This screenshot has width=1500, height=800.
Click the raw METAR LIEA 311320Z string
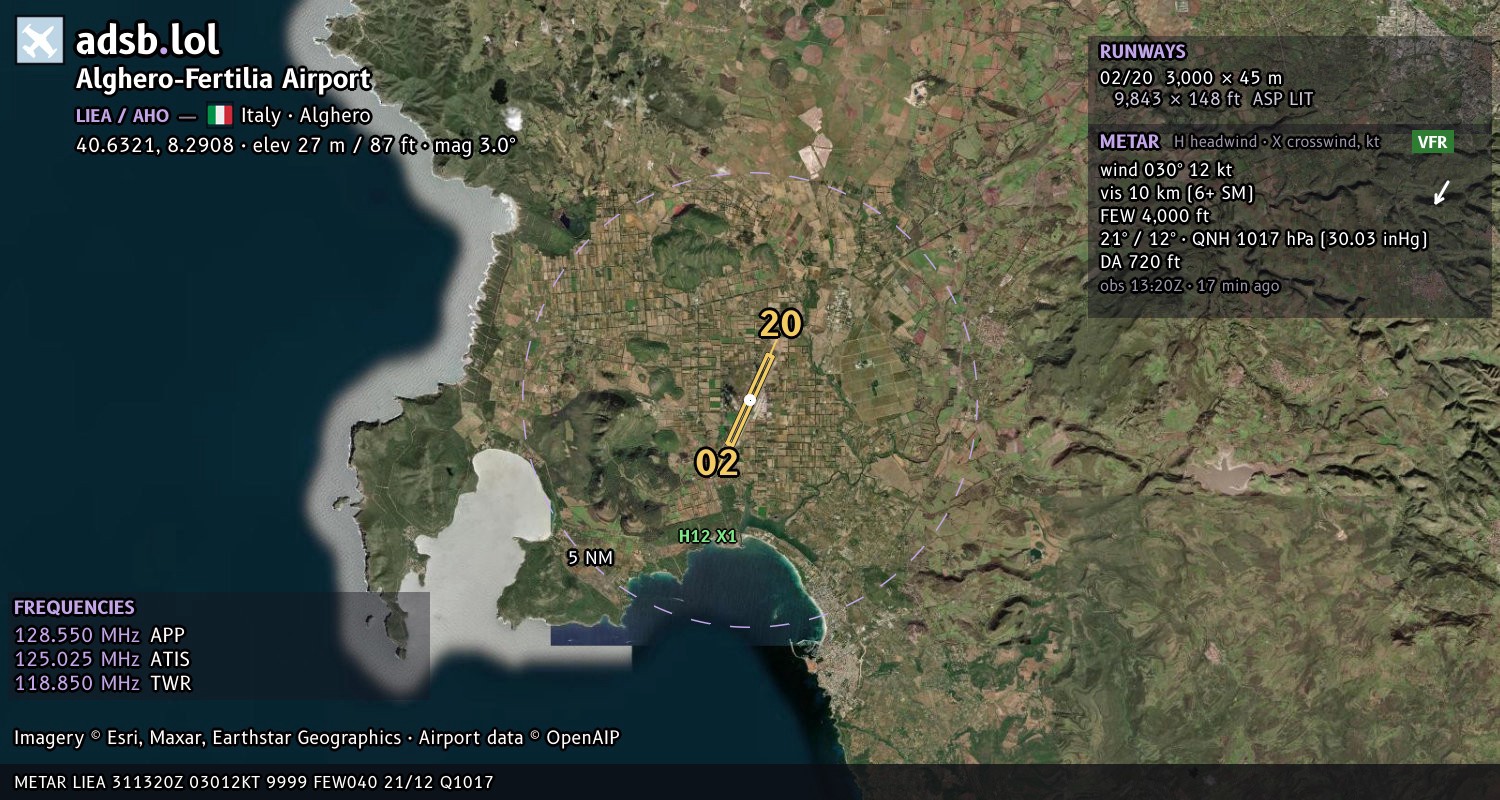254,782
